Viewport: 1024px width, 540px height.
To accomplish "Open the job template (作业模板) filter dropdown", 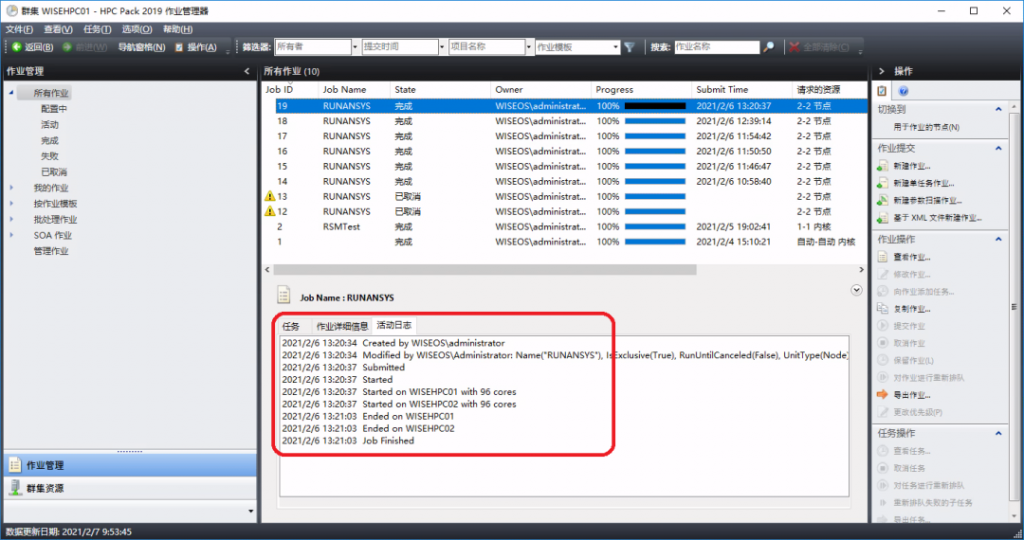I will coord(615,47).
